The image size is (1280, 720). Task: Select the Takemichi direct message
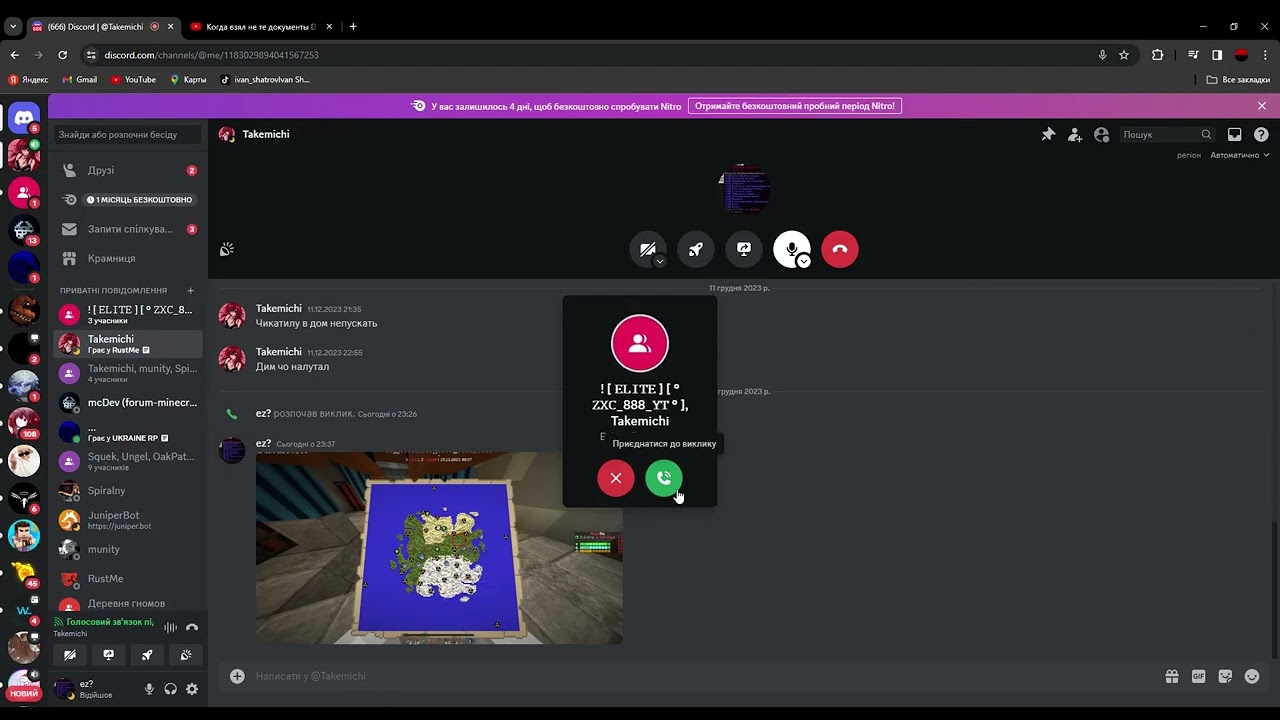tap(128, 344)
